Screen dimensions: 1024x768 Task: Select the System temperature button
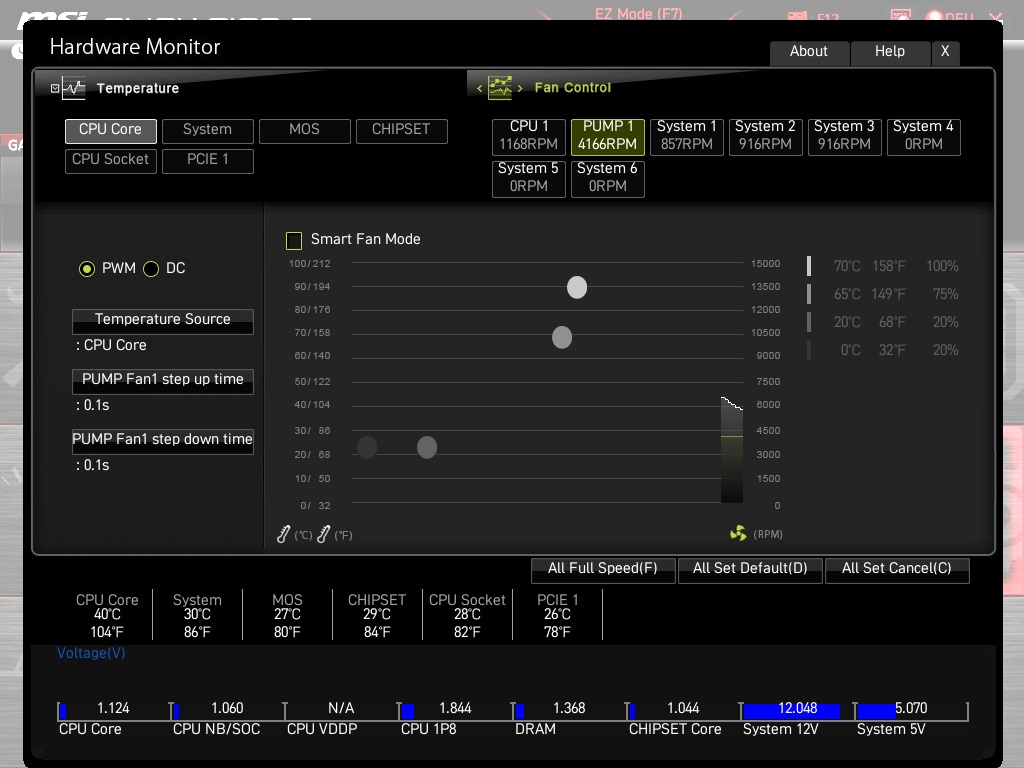point(208,131)
